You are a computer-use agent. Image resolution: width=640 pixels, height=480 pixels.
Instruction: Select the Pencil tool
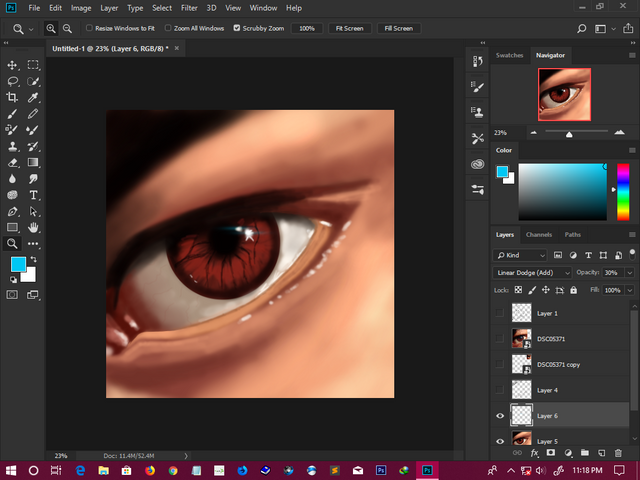click(x=33, y=114)
